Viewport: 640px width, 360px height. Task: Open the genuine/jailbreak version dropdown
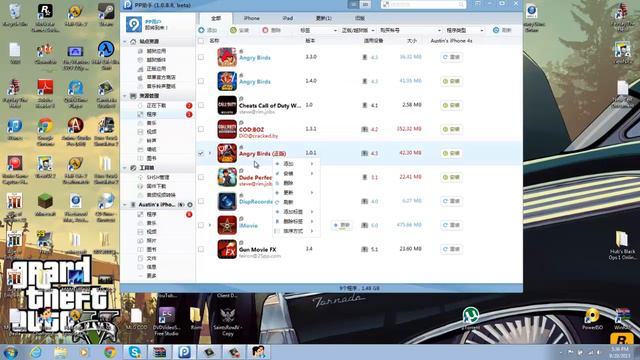358,30
